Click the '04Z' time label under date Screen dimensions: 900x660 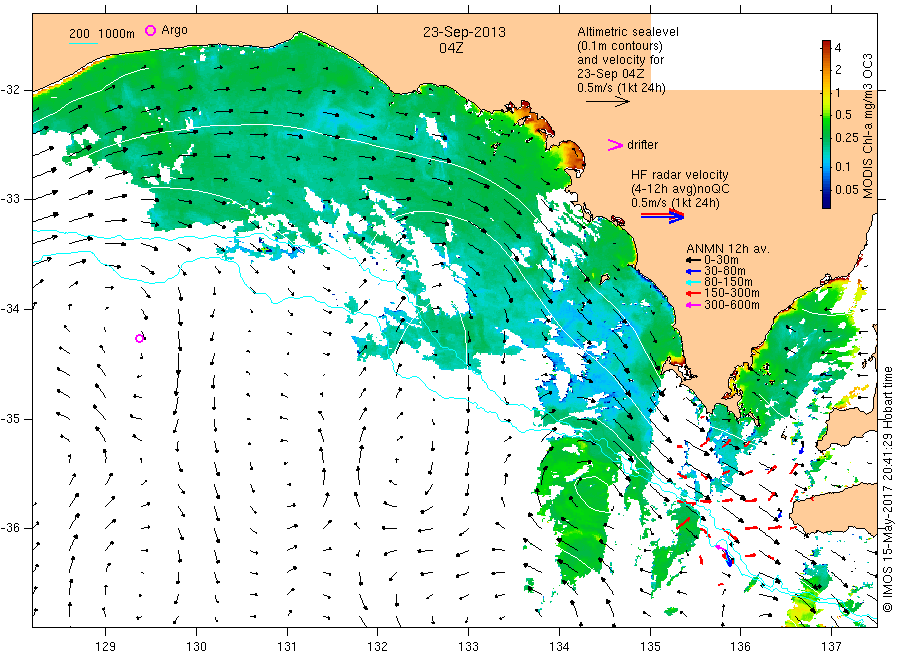451,48
